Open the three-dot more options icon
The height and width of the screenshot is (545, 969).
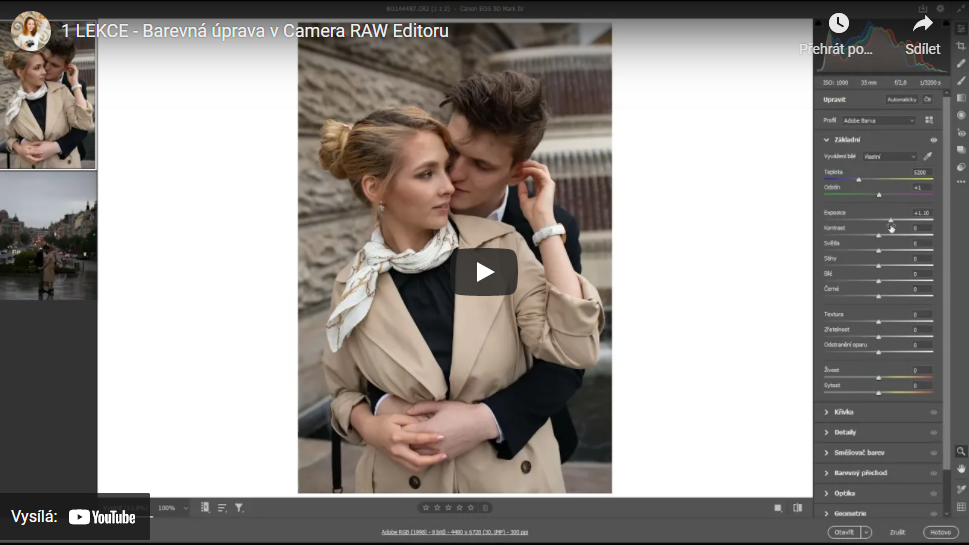tap(961, 182)
